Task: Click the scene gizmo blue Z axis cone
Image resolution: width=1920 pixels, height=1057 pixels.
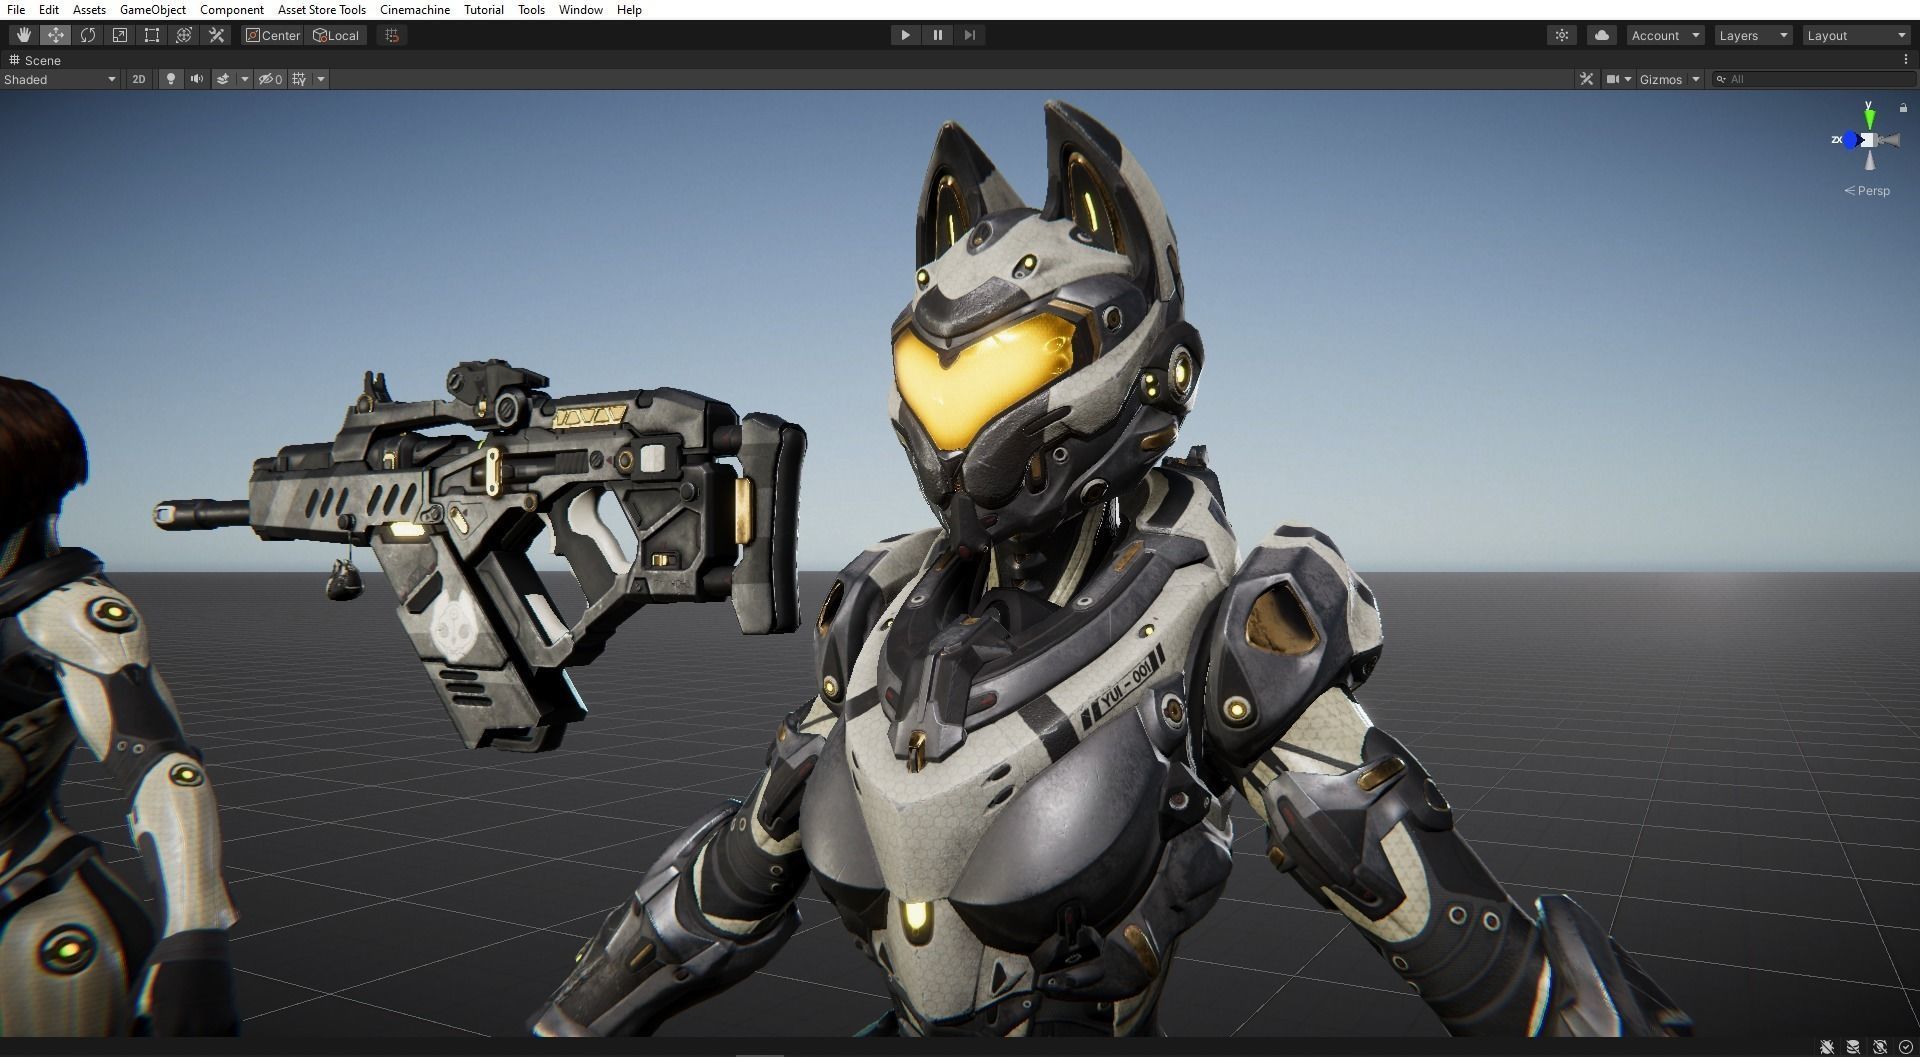Action: pos(1851,140)
